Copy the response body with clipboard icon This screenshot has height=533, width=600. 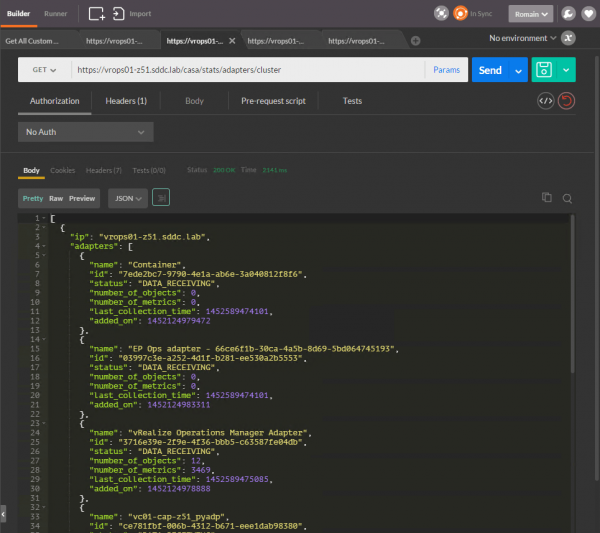pos(547,197)
